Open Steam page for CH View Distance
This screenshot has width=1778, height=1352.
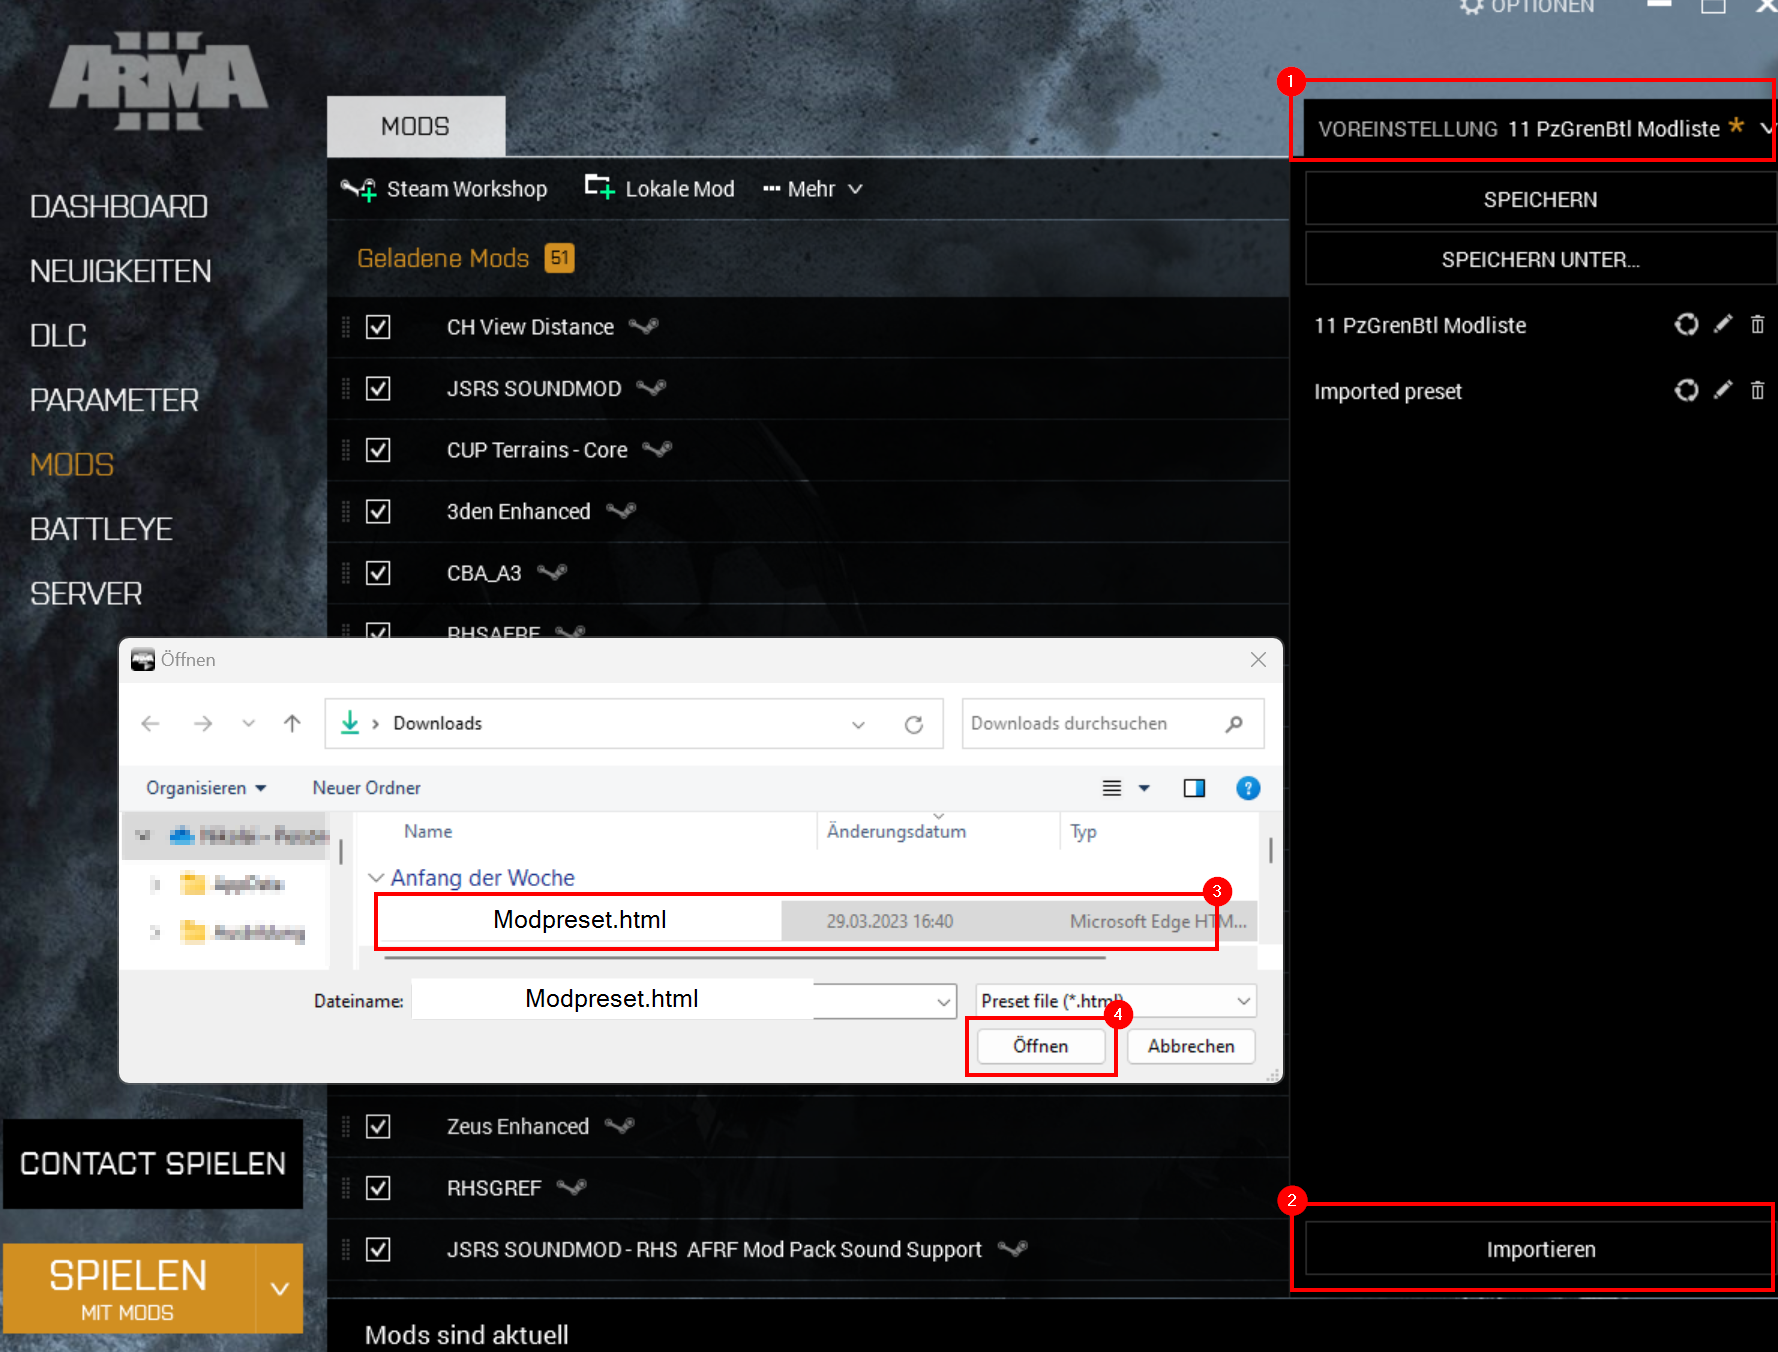[x=644, y=326]
